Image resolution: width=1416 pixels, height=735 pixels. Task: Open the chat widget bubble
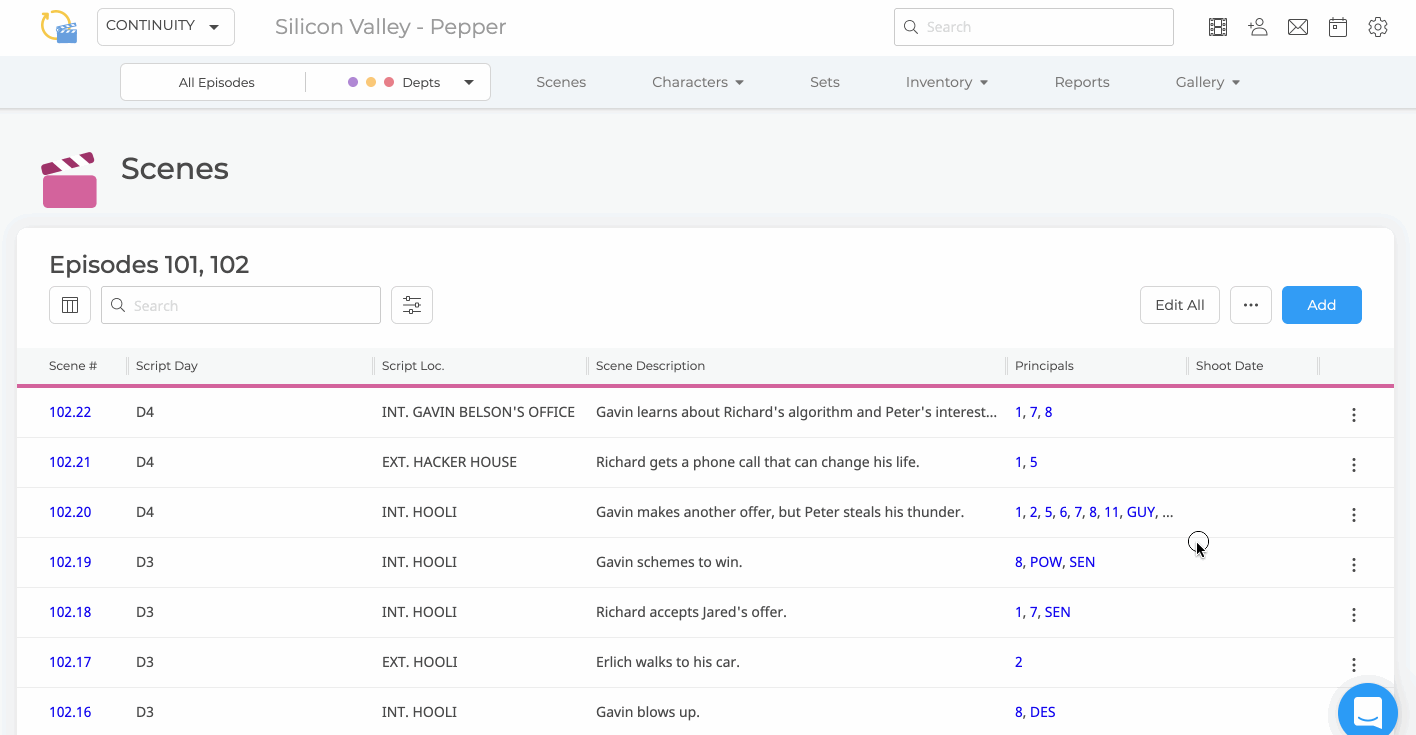click(x=1368, y=711)
